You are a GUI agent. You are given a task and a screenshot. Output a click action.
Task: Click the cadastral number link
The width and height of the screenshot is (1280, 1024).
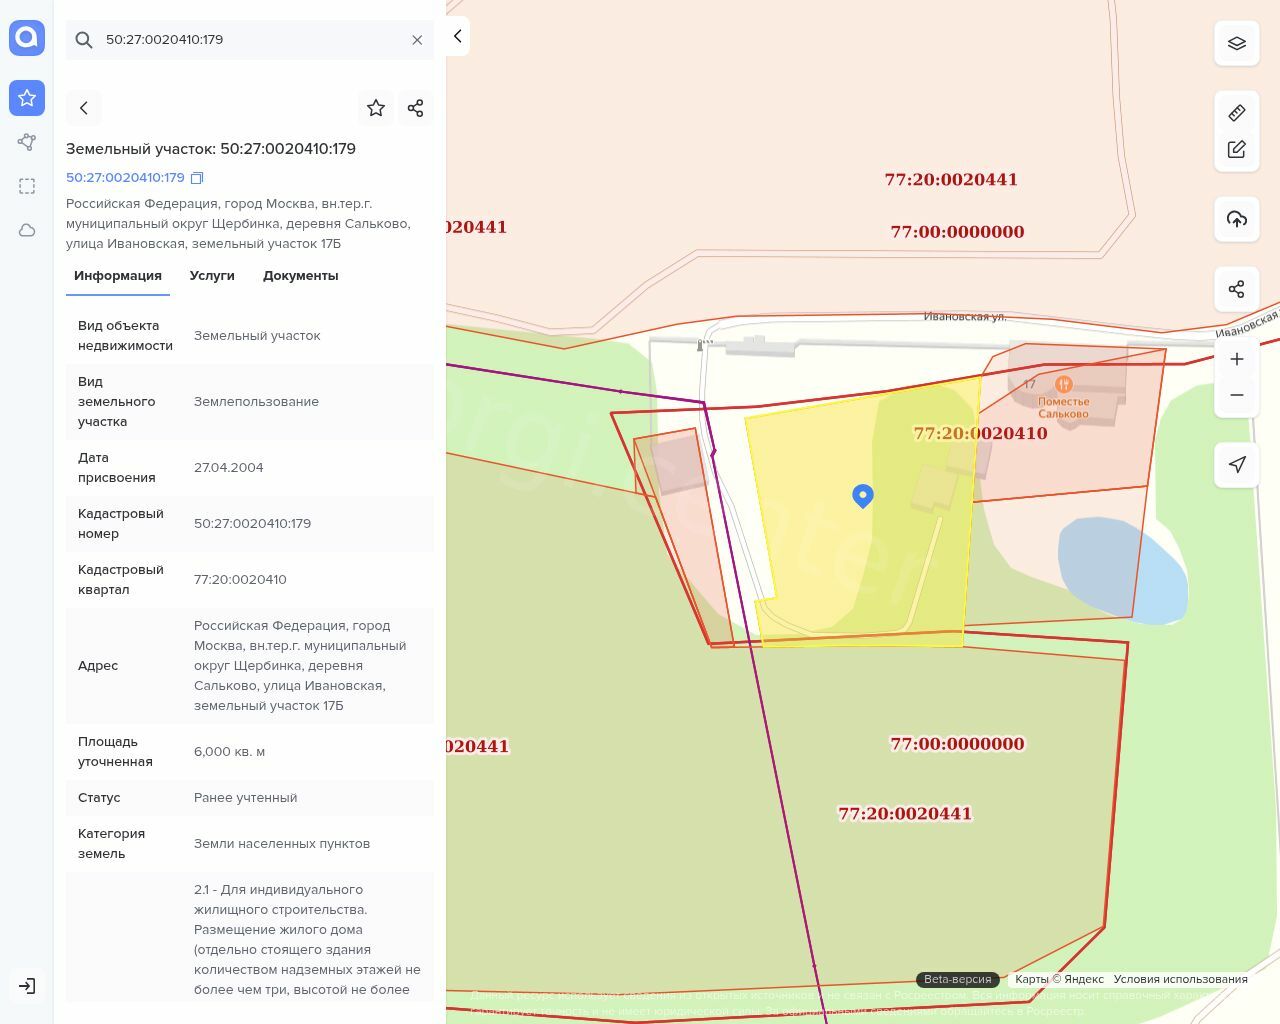tap(125, 178)
